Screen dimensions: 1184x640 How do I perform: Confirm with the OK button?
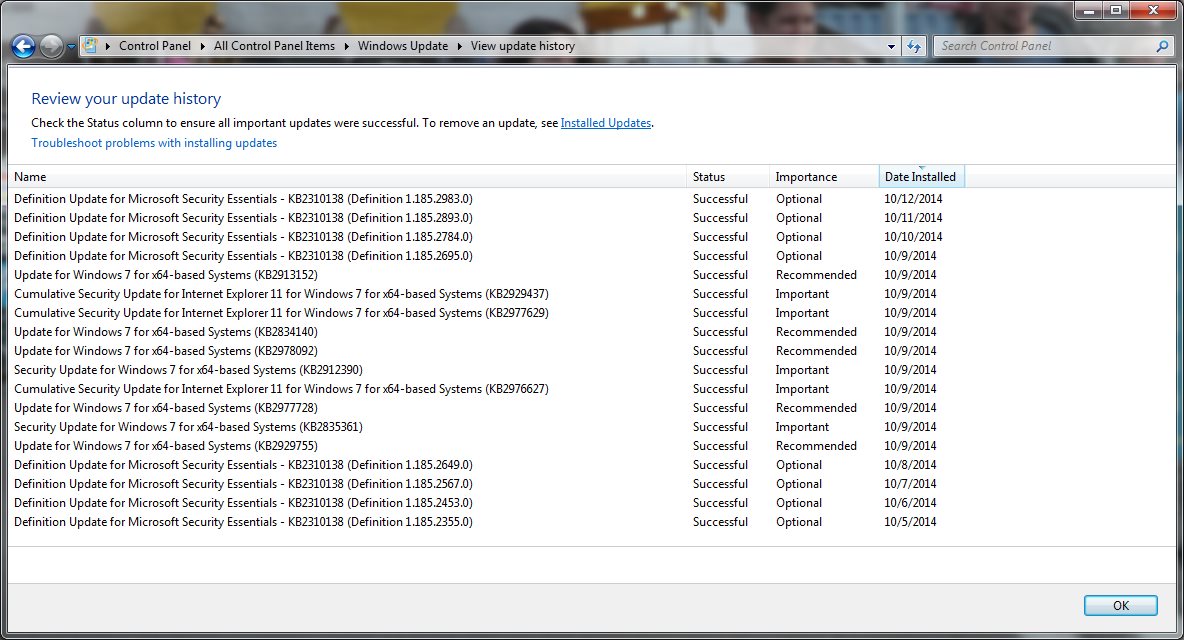pos(1121,605)
